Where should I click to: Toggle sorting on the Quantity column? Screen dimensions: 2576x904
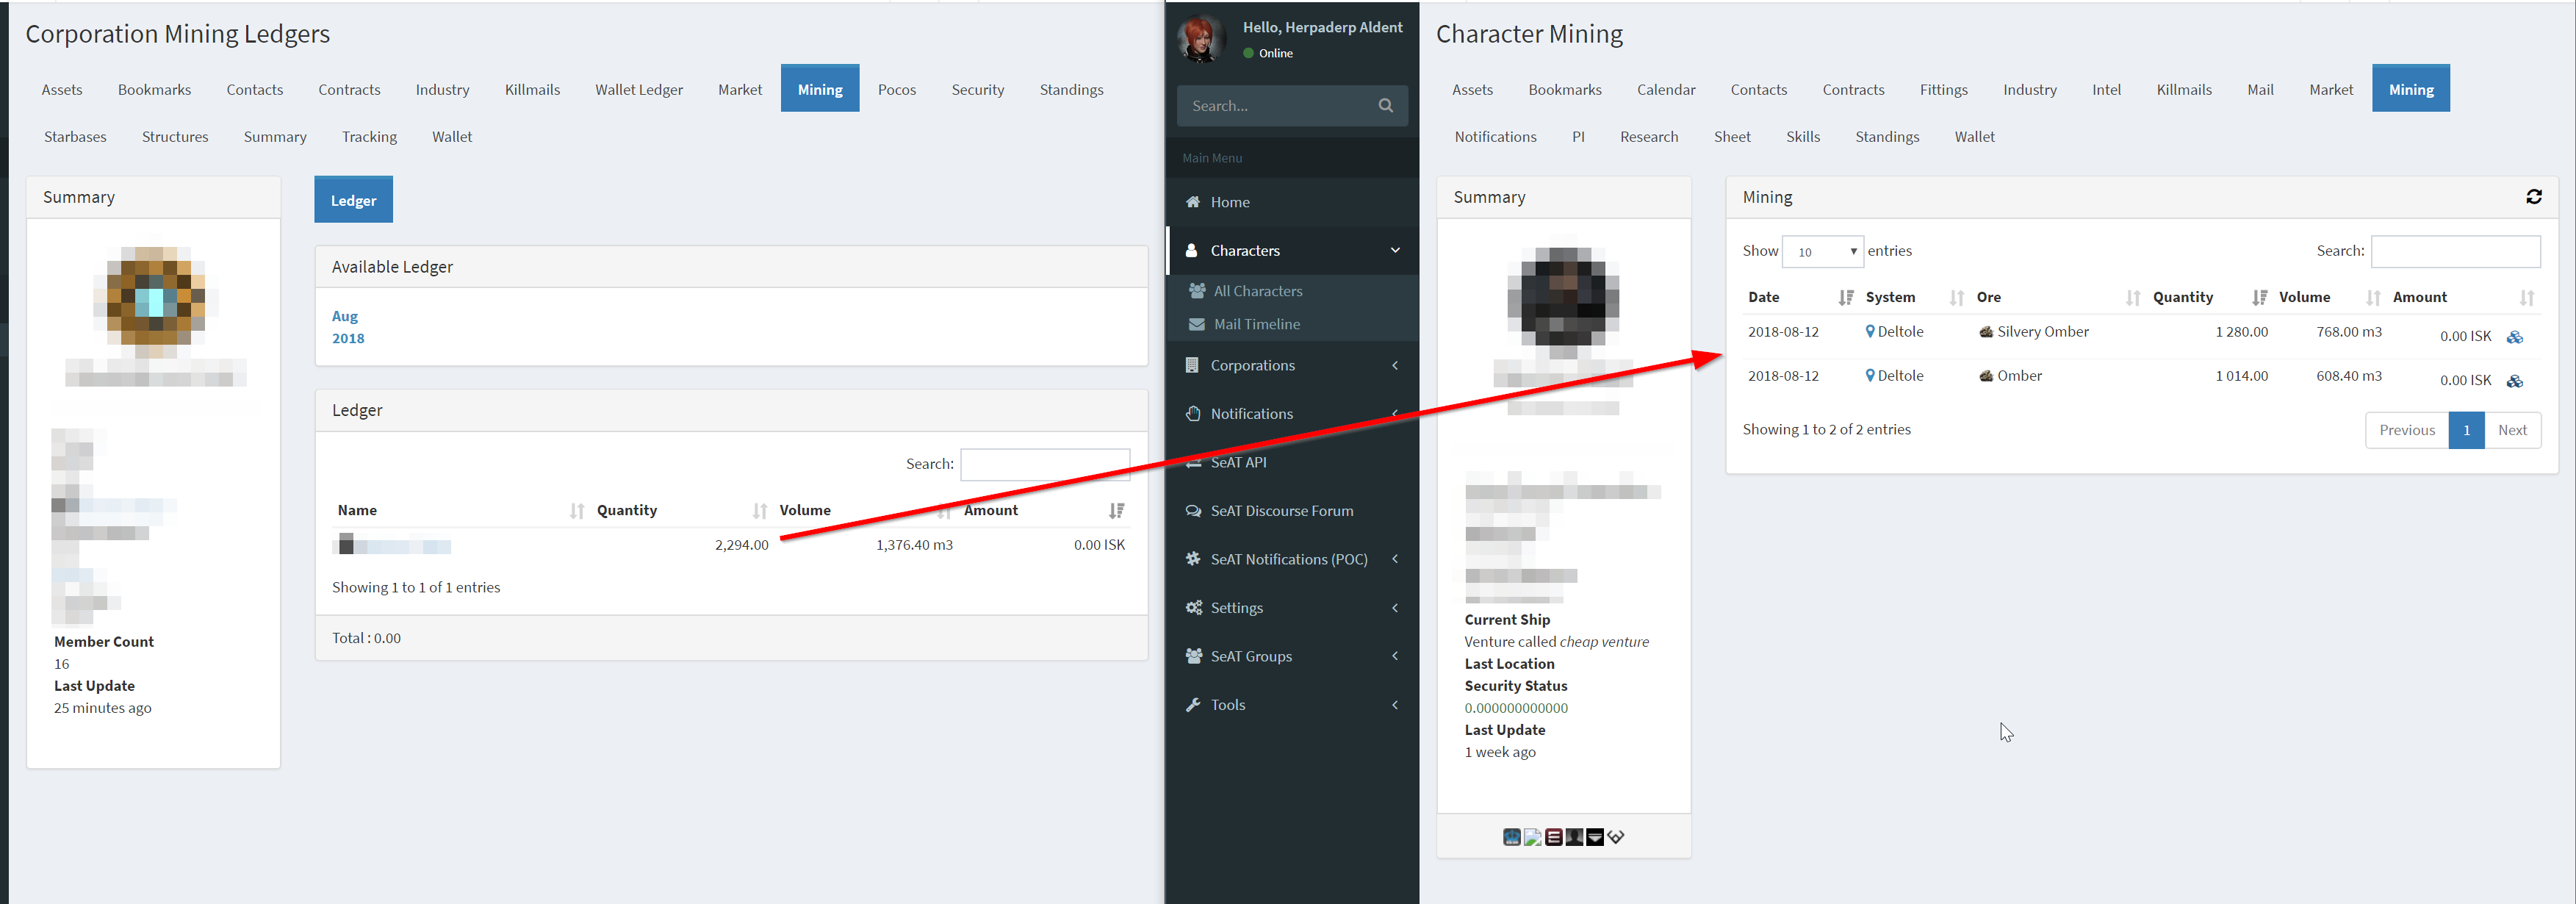point(2184,297)
